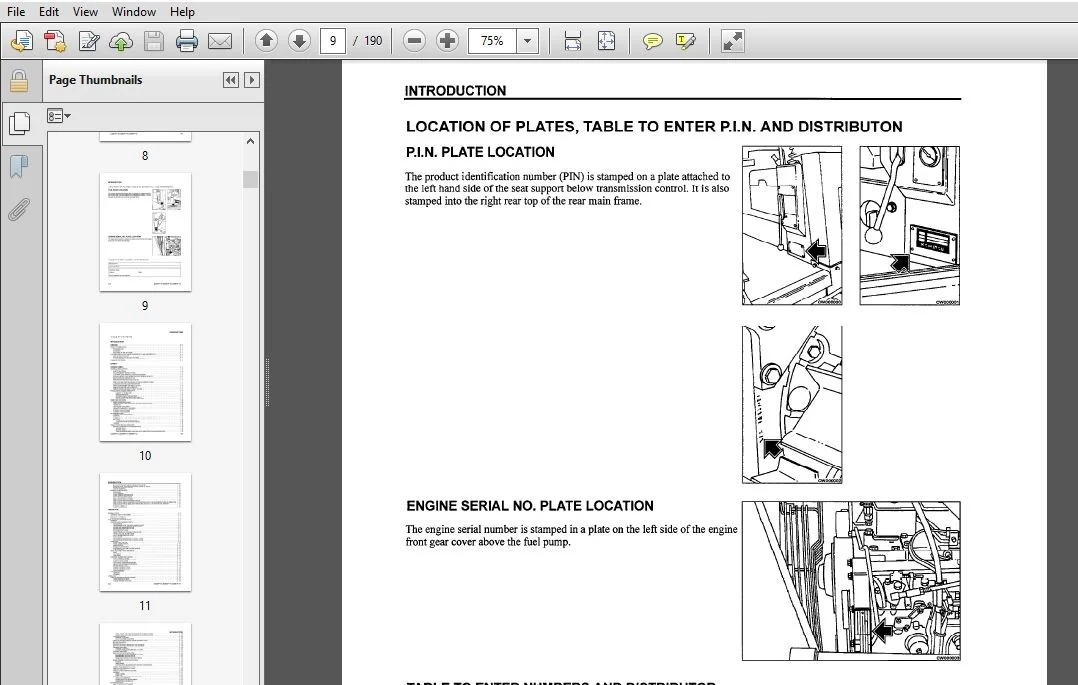Click the thumbnails panel scrollbar handle
Viewport: 1078px width, 685px height.
pyautogui.click(x=250, y=179)
